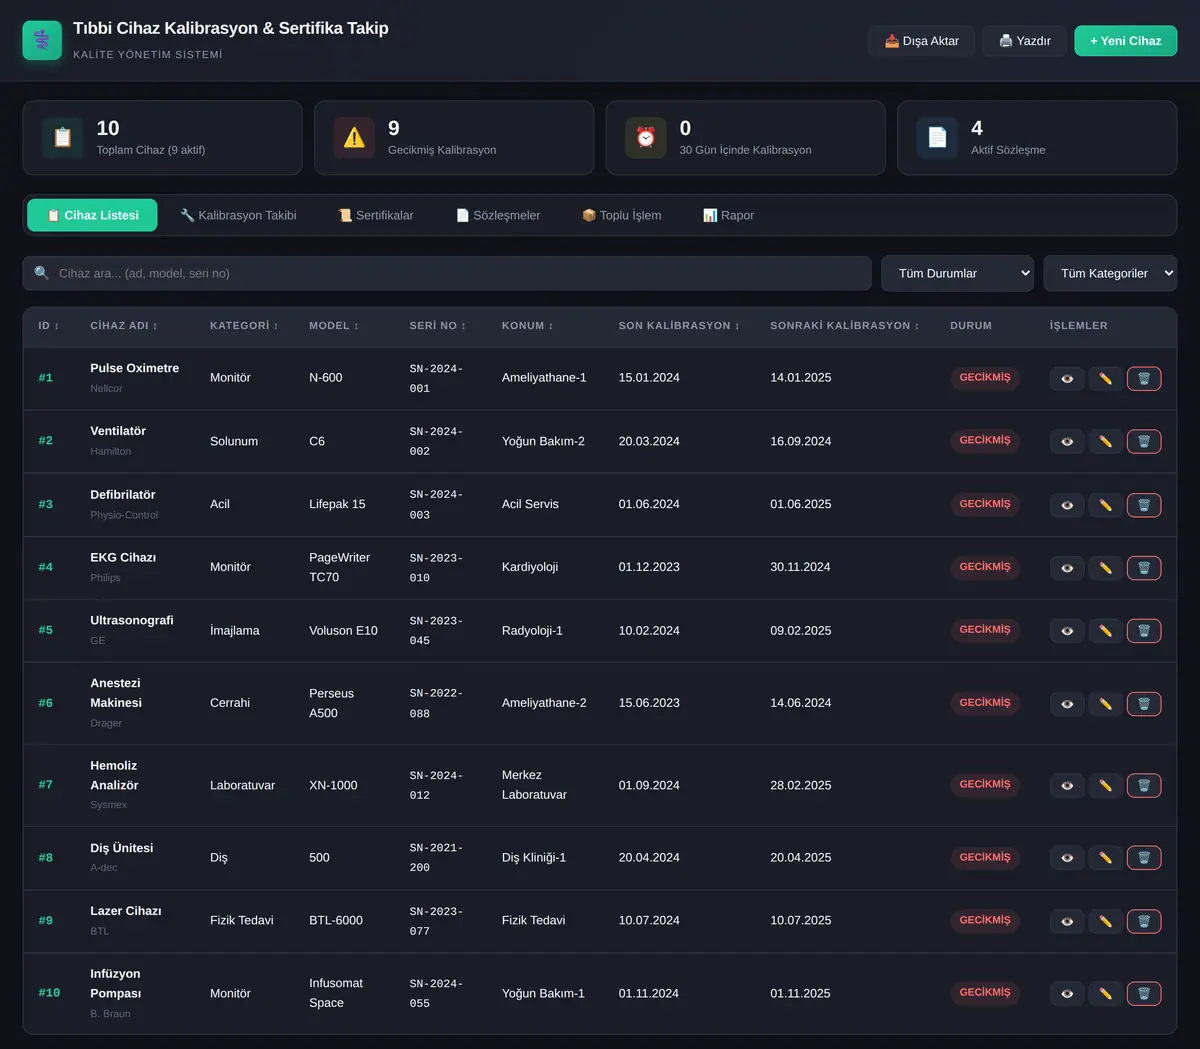Sort the table by ID column
1200x1049 pixels.
point(49,326)
